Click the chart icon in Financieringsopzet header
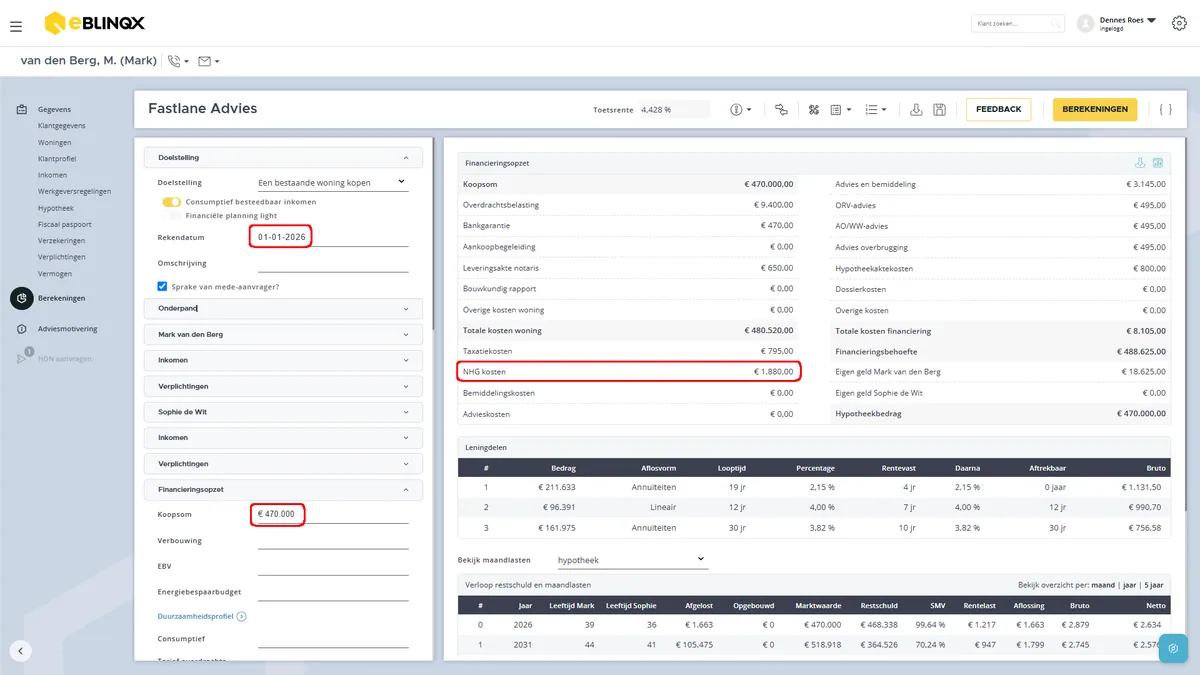Viewport: 1200px width, 675px height. point(1158,163)
